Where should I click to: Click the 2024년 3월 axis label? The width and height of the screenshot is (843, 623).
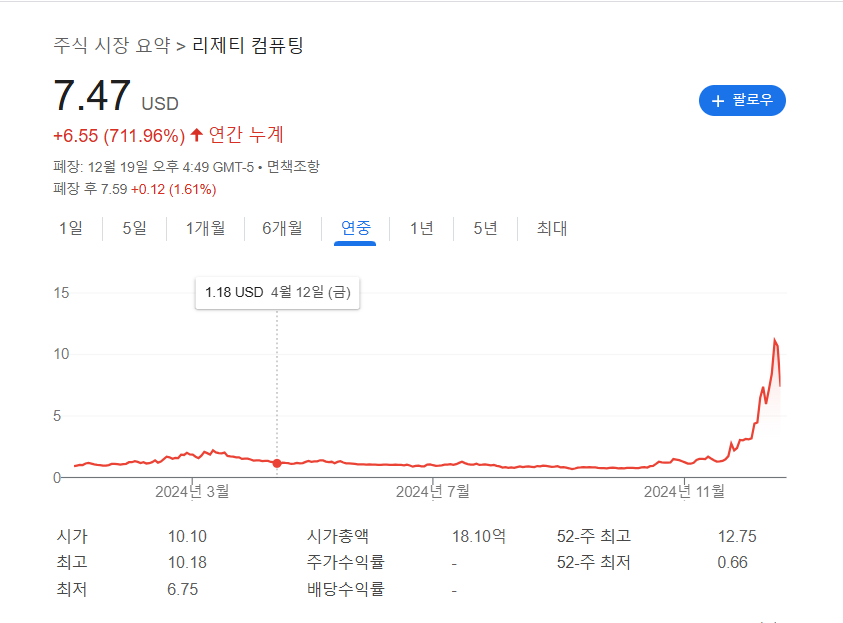[192, 491]
